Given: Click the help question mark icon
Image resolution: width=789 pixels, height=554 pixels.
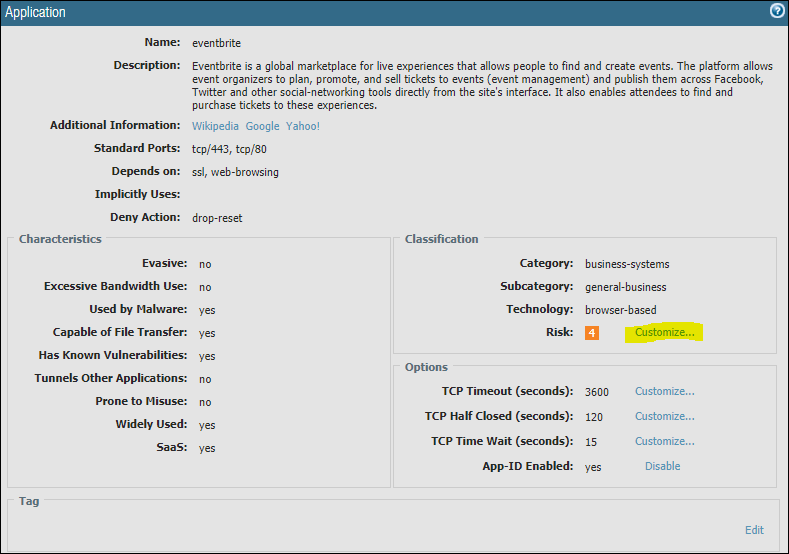Looking at the screenshot, I should click(776, 12).
